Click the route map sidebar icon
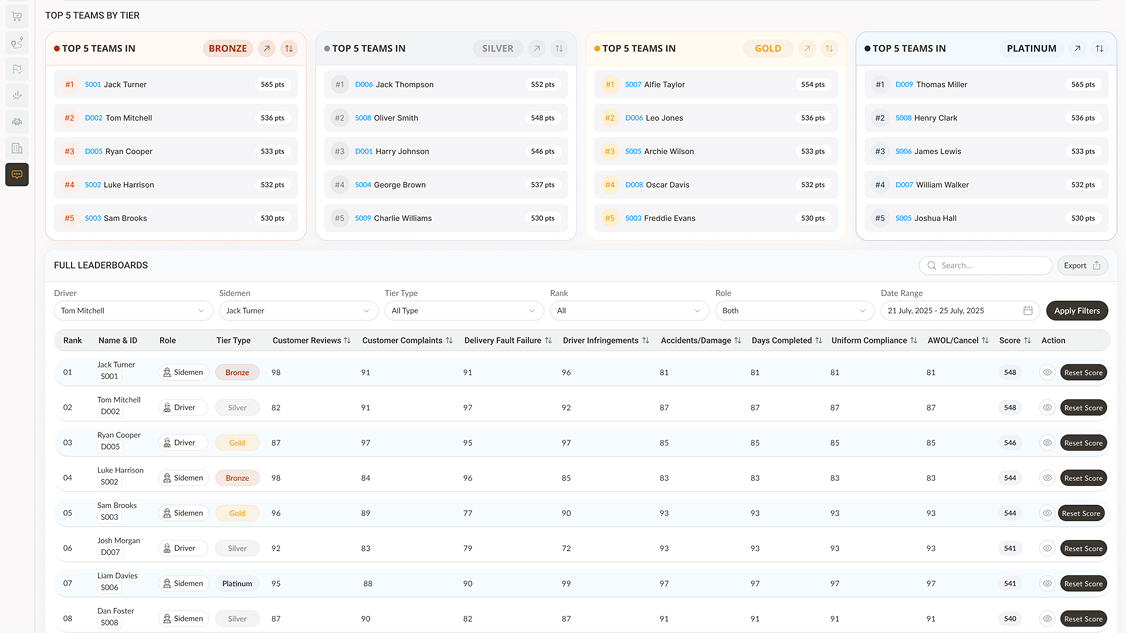Screen dimensions: 1126x633 (17, 43)
